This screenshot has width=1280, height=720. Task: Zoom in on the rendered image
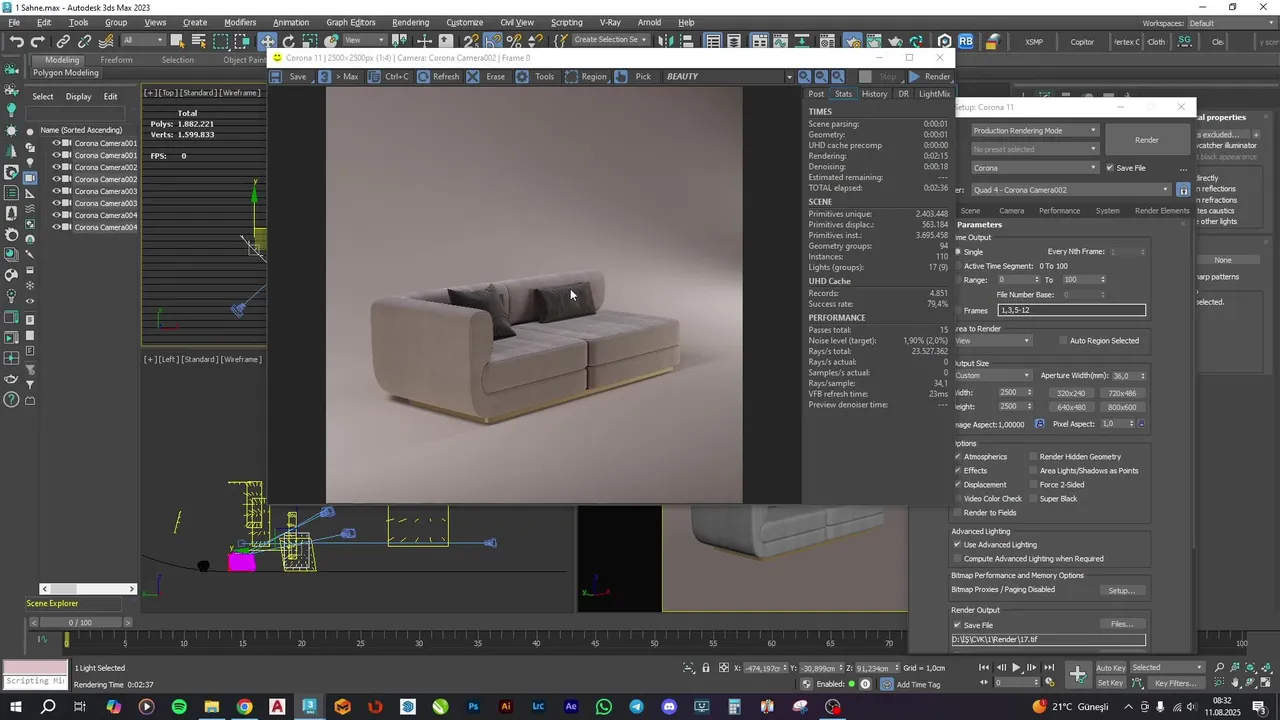tap(805, 77)
